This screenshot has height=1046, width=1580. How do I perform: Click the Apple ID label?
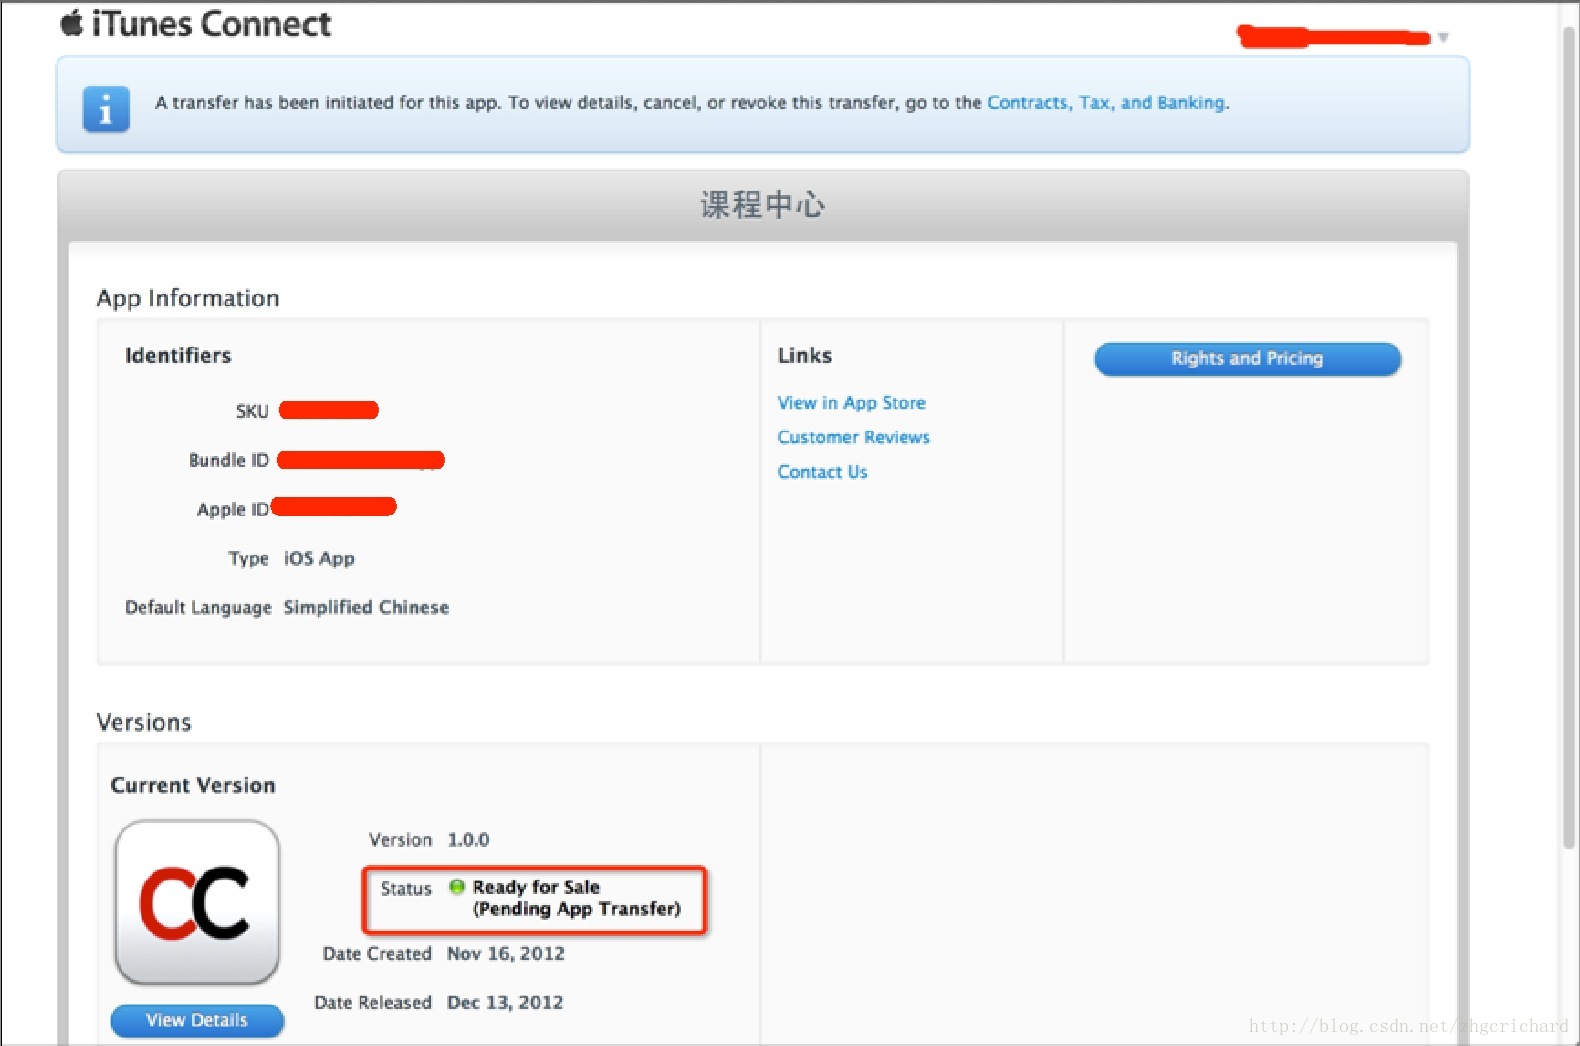click(233, 509)
